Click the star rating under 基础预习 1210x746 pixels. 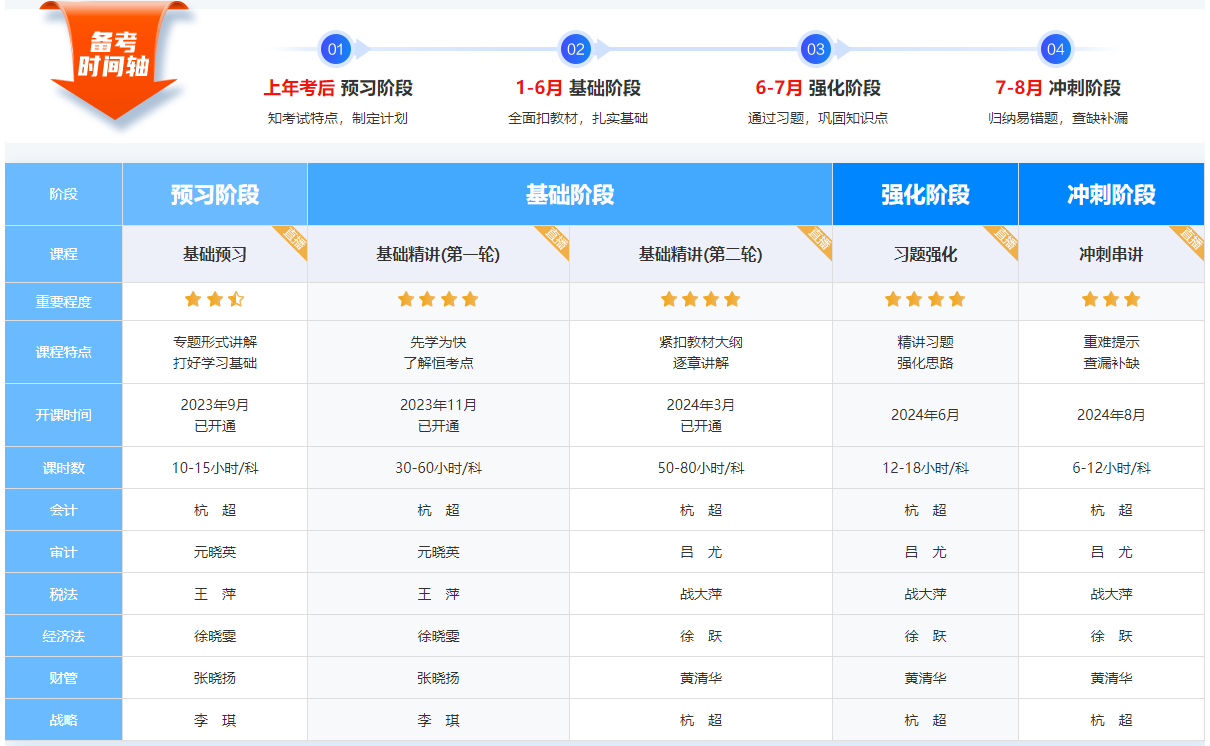pyautogui.click(x=214, y=299)
